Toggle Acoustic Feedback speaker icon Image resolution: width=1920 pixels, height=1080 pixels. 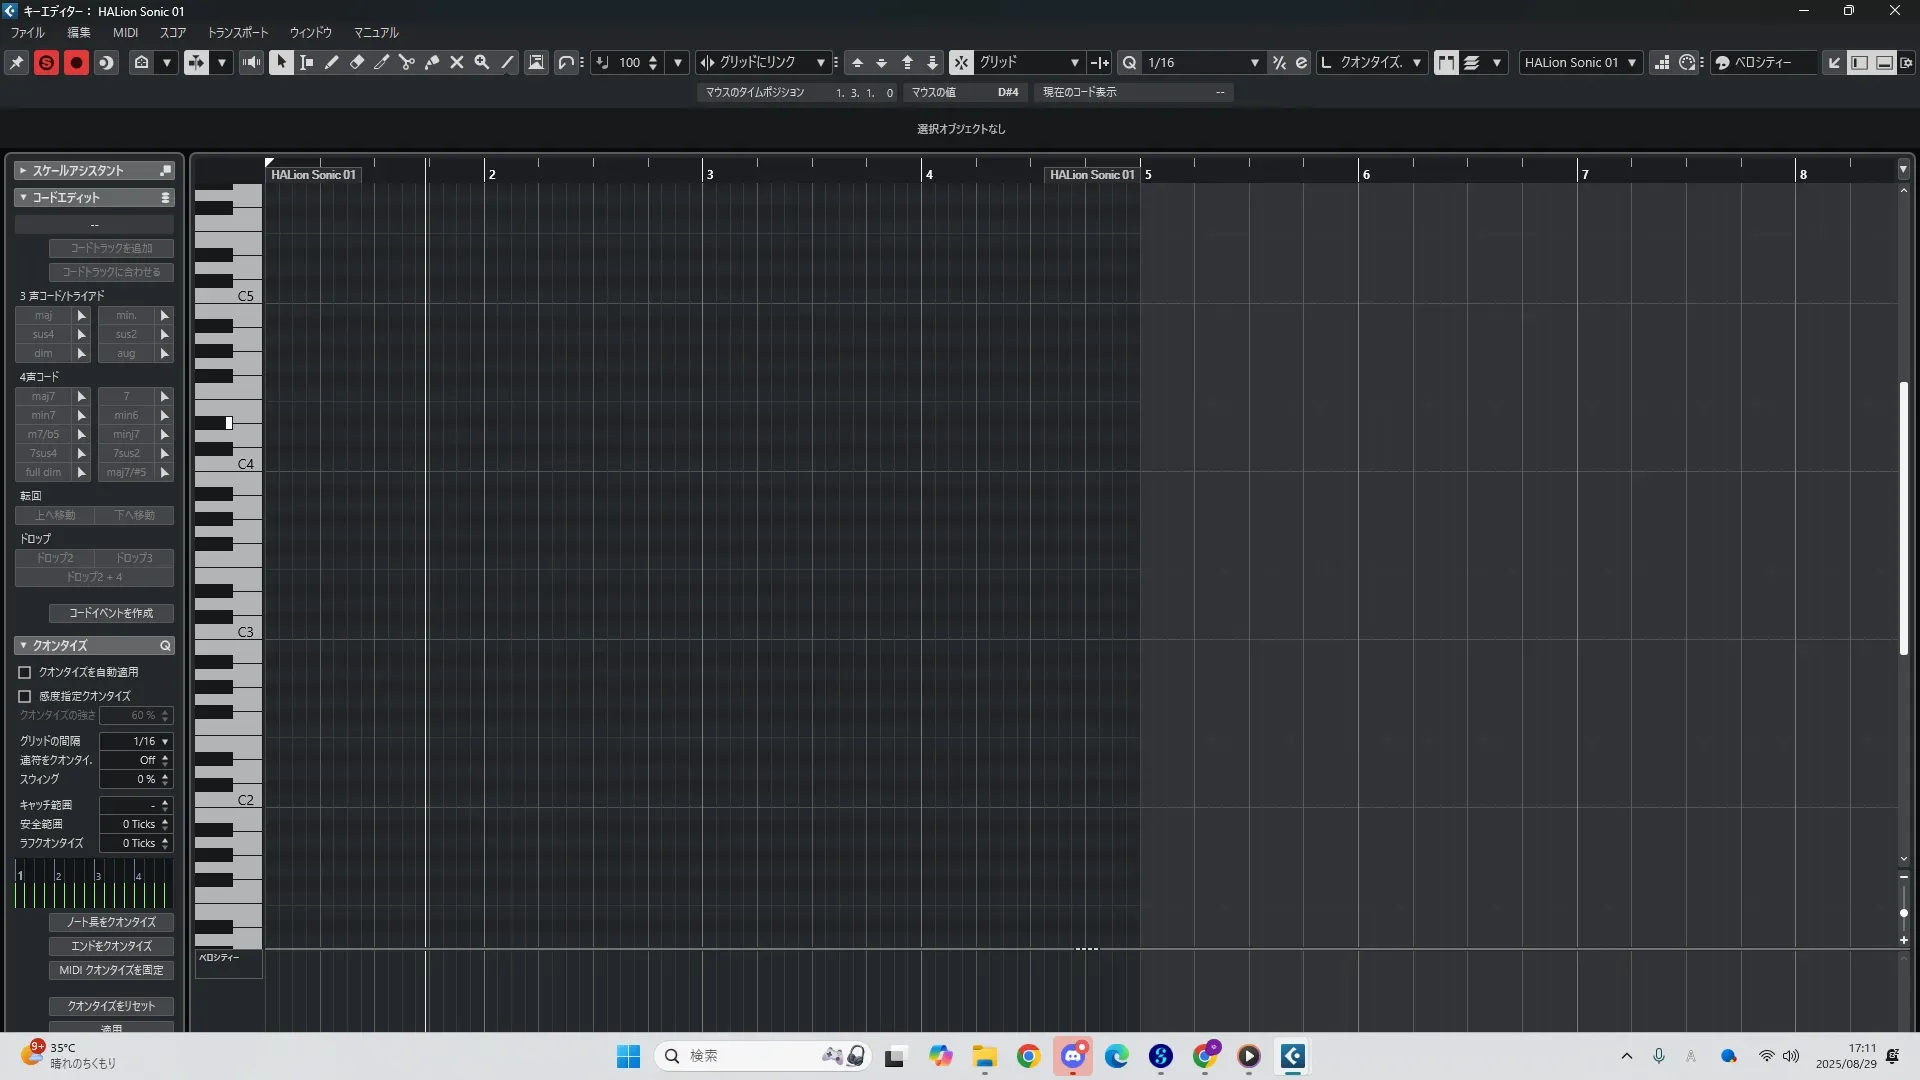pyautogui.click(x=252, y=62)
